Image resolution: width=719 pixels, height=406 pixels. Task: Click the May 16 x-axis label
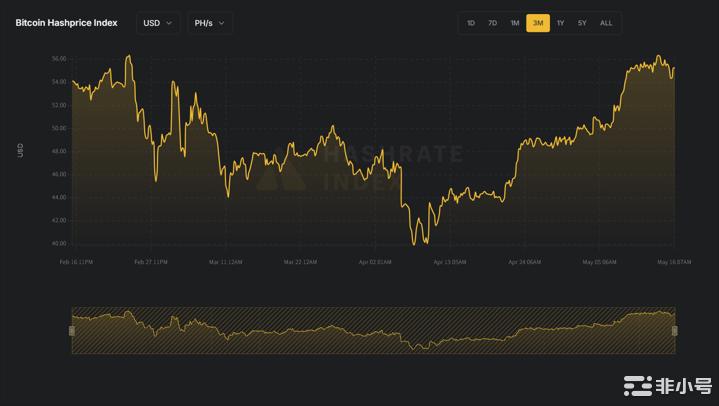tap(674, 262)
